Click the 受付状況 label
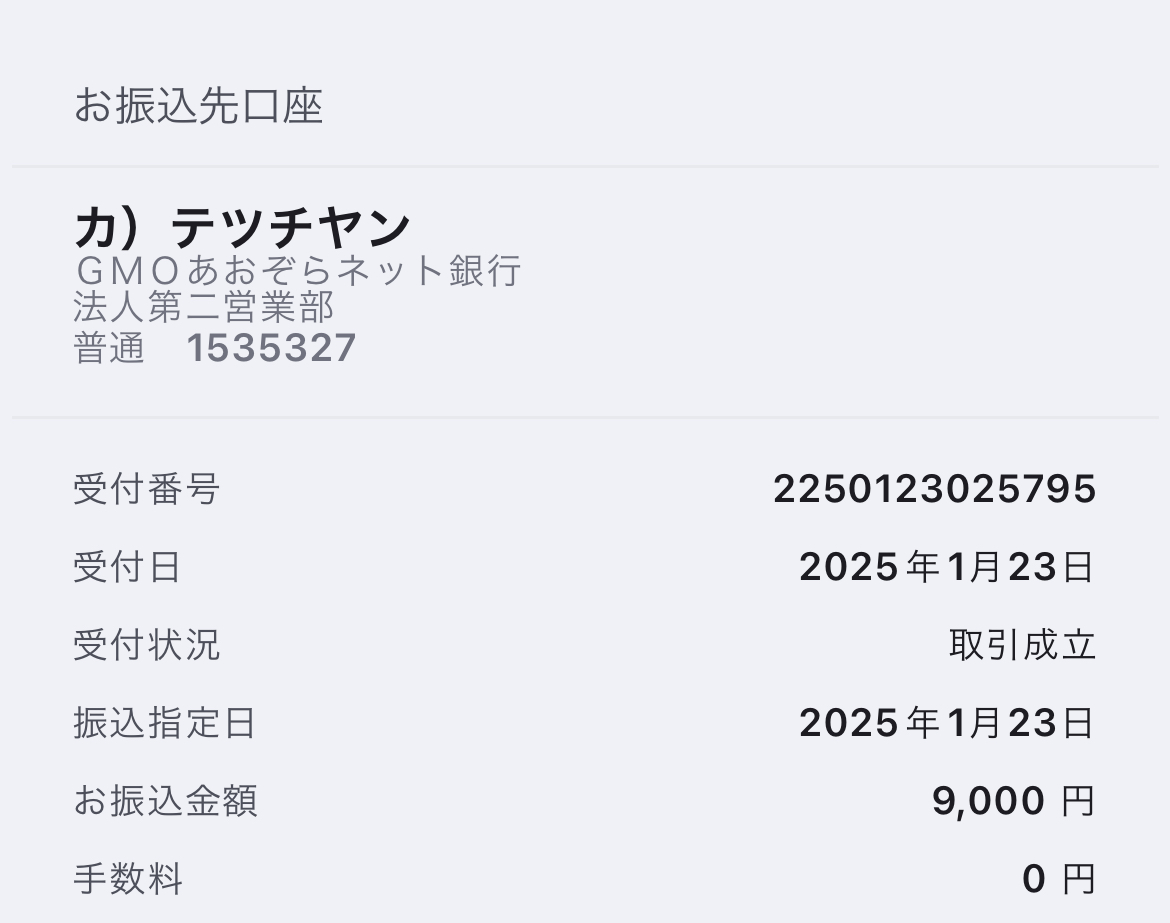The width and height of the screenshot is (1170, 923). click(146, 645)
